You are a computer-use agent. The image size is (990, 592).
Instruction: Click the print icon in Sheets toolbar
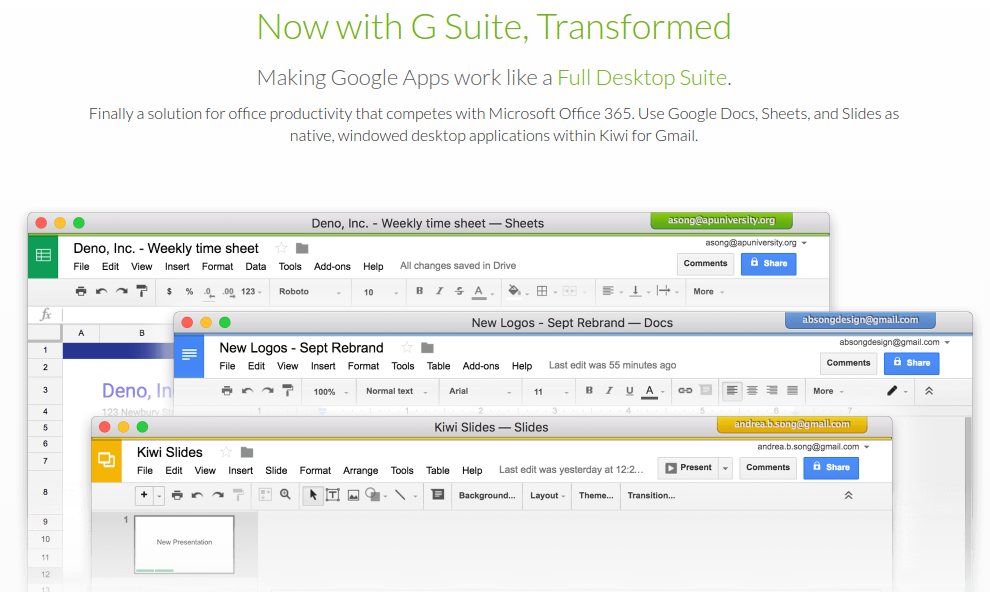point(81,291)
